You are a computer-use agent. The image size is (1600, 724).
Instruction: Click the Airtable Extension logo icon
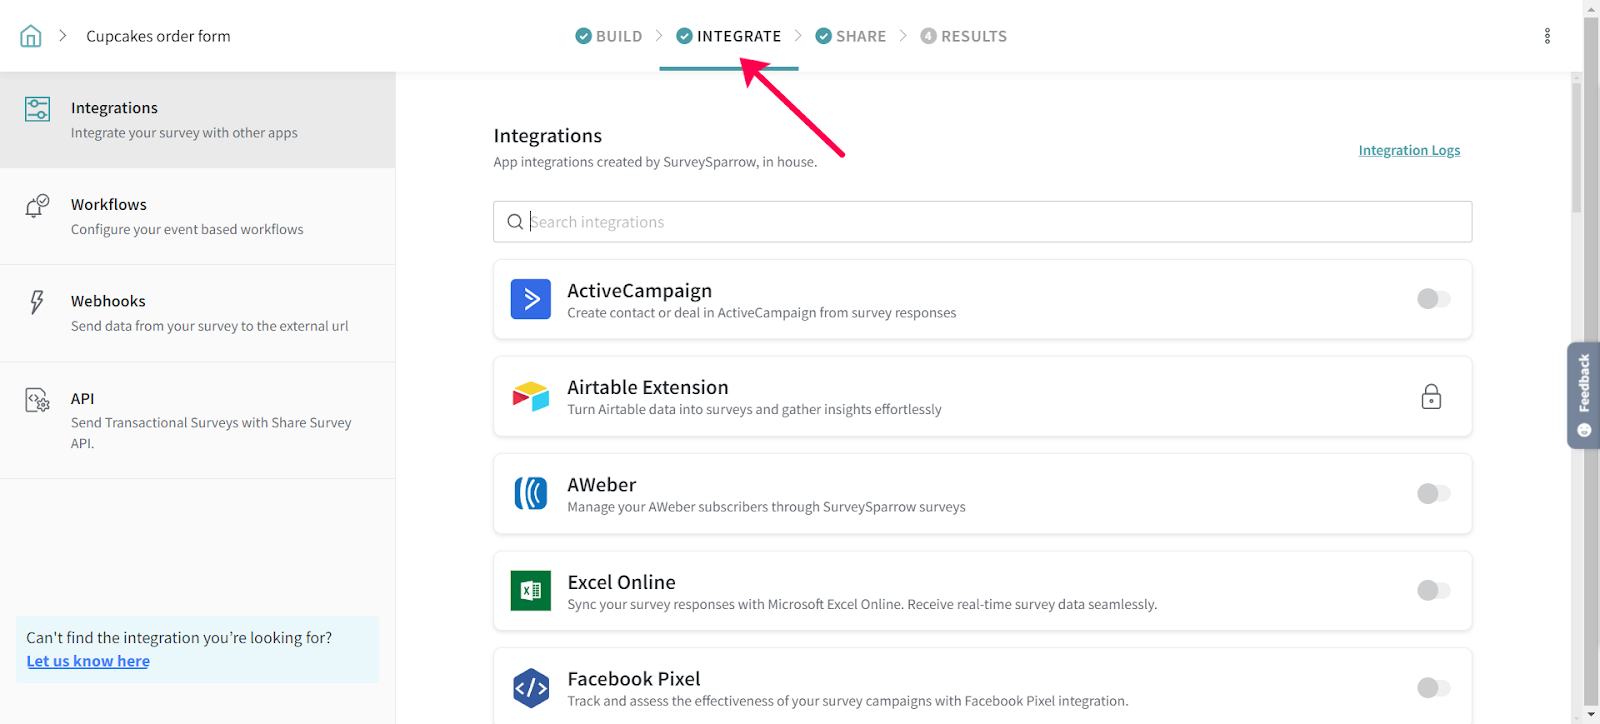tap(531, 397)
